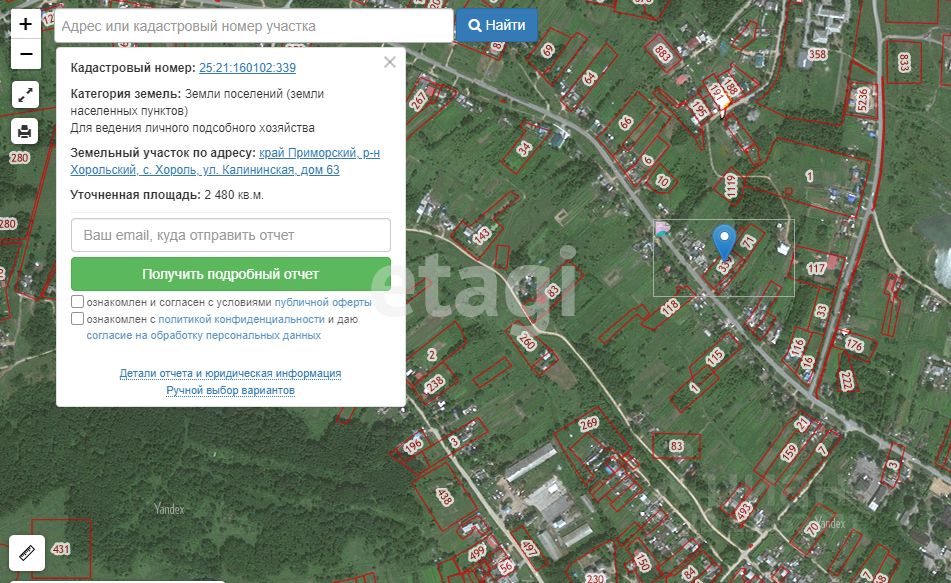951x583 pixels.
Task: Select parcel labeled 34 on map
Action: pos(524,148)
